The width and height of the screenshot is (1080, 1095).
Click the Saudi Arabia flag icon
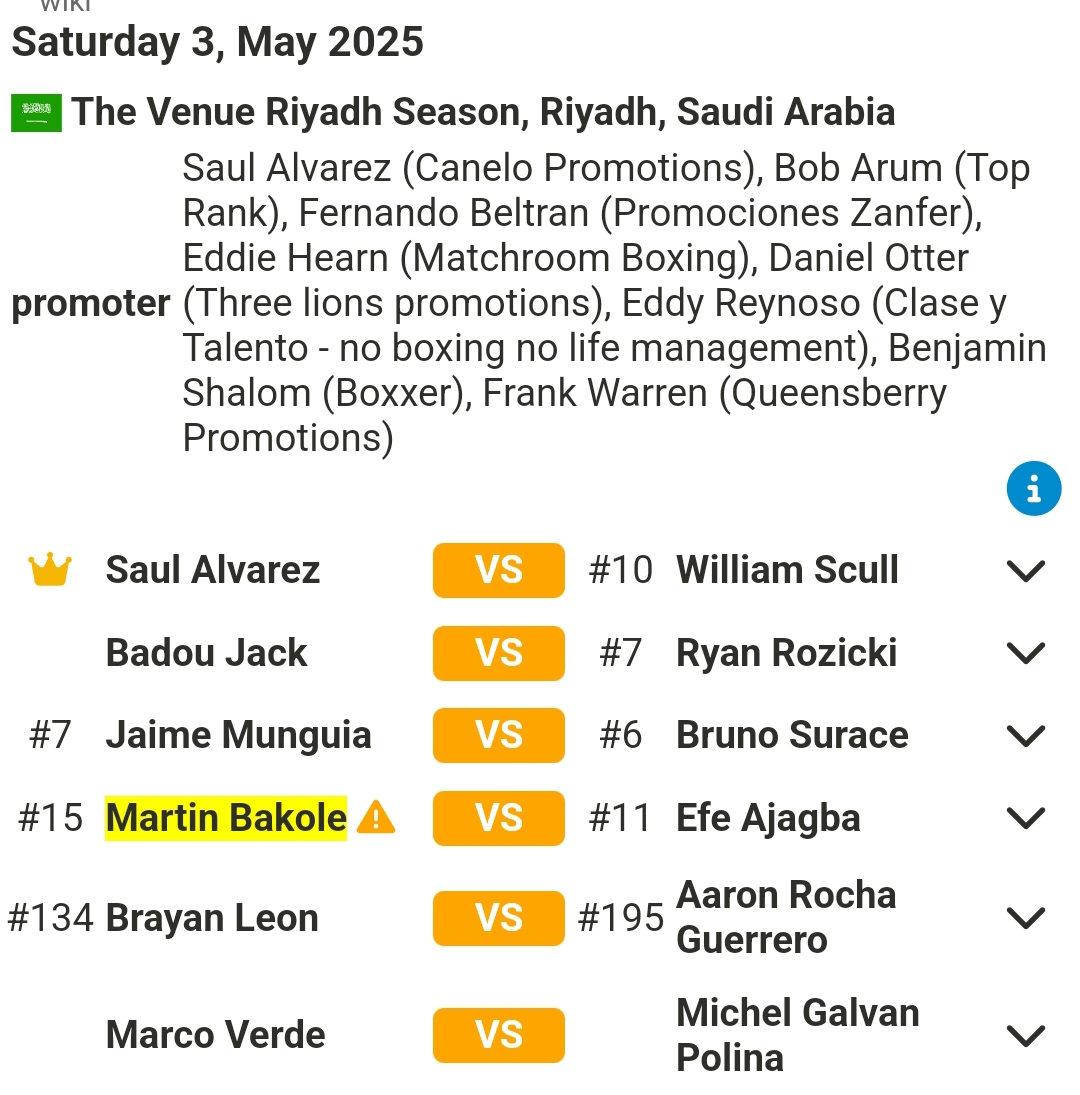tap(36, 113)
